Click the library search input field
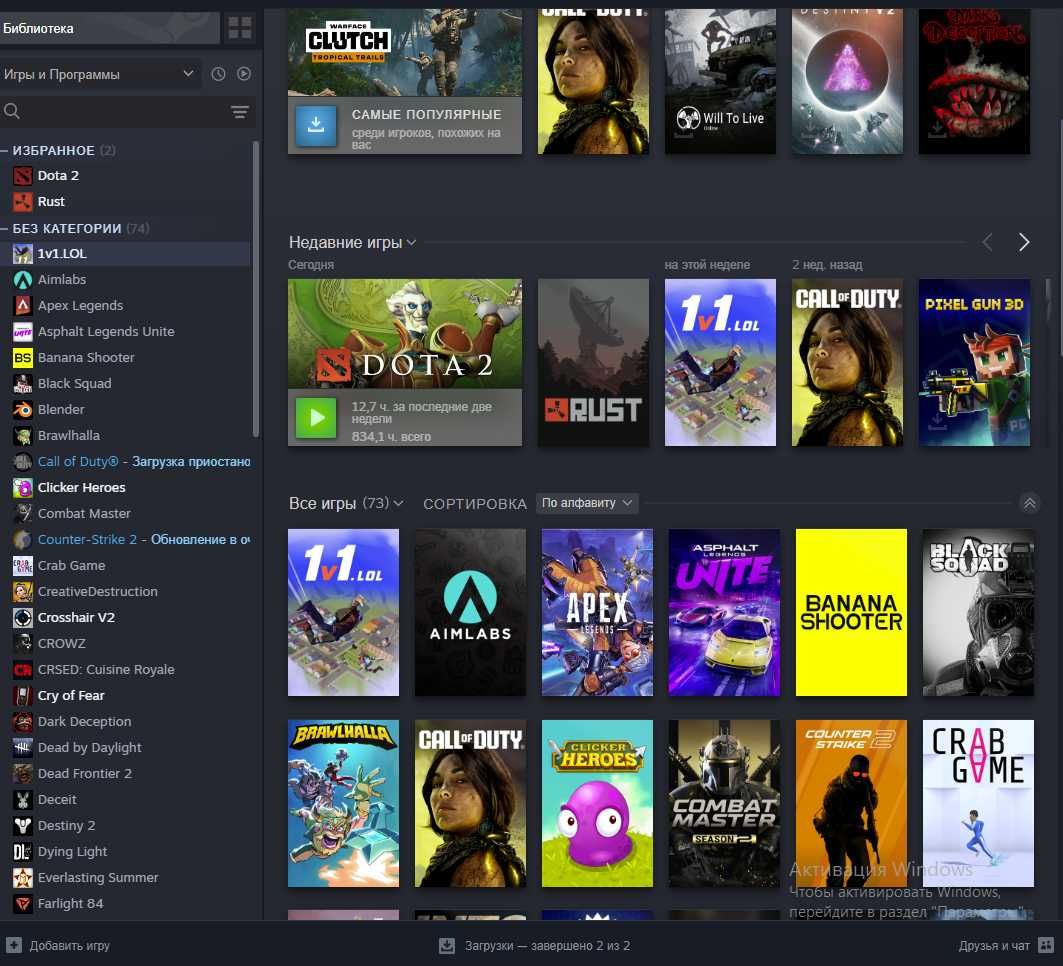 click(125, 111)
